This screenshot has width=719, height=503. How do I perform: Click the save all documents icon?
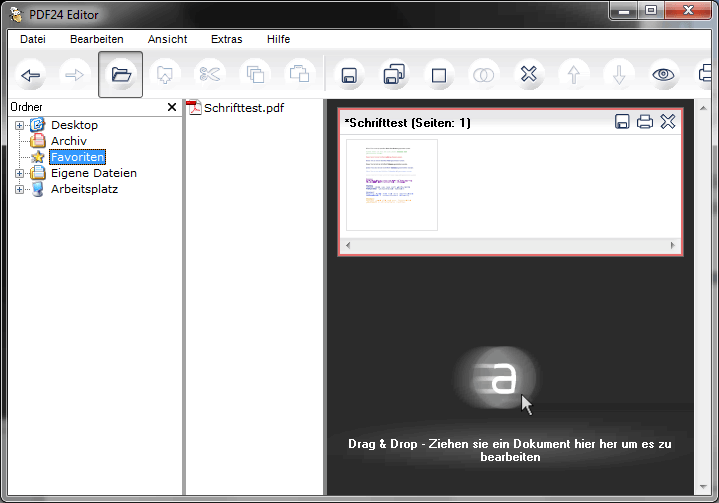pyautogui.click(x=394, y=74)
